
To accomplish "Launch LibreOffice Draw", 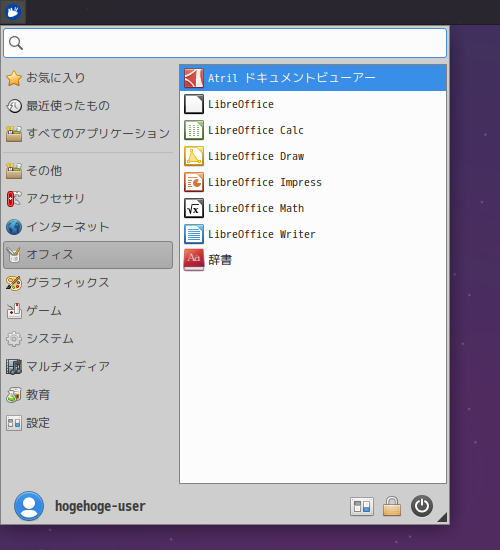I will point(313,156).
